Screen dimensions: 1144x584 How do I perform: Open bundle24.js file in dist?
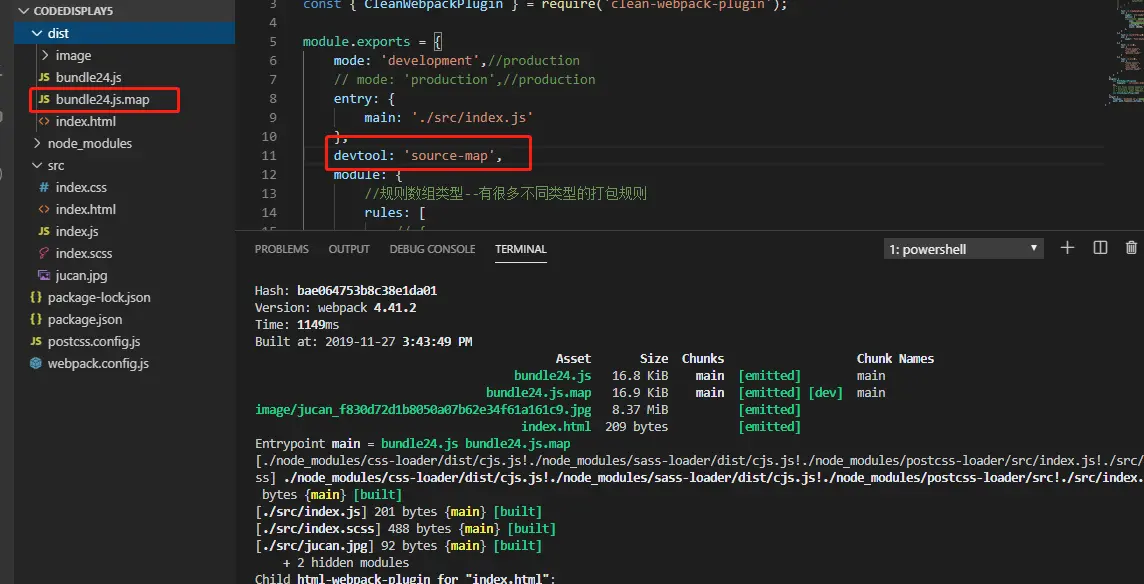(88, 77)
